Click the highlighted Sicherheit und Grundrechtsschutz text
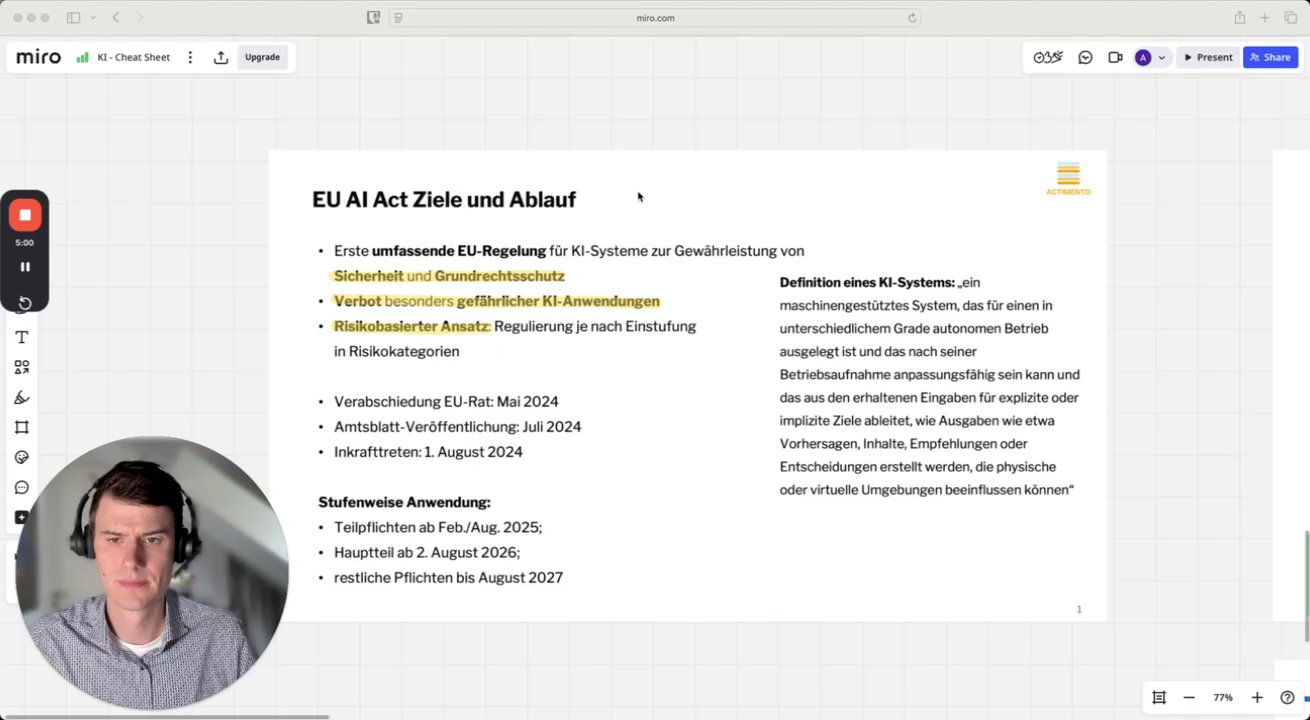Screen dimensions: 1310x720 point(449,276)
